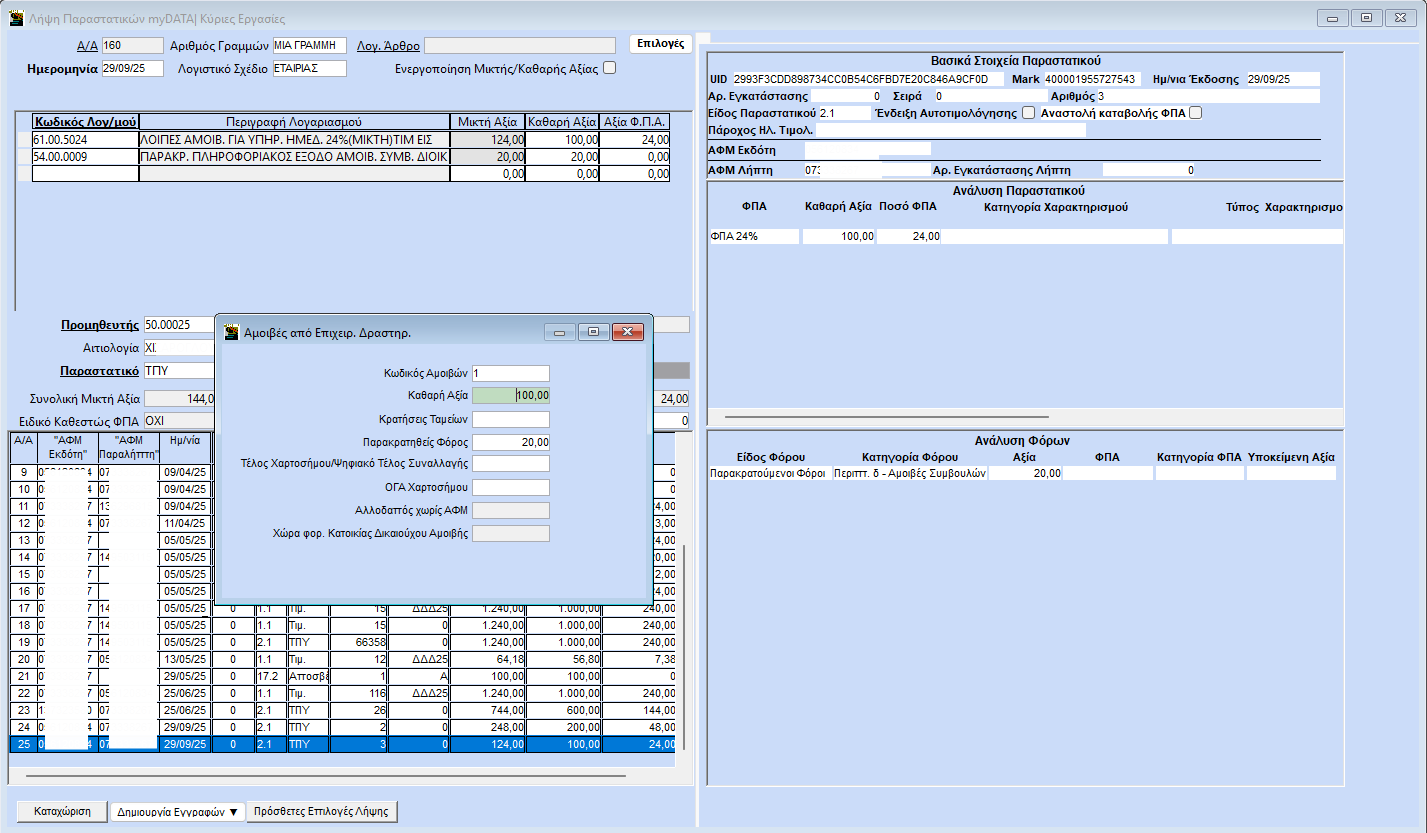The width and height of the screenshot is (1427, 833).
Task: Open Πρόσθετες Επιλογές Λήψης
Action: pos(322,811)
